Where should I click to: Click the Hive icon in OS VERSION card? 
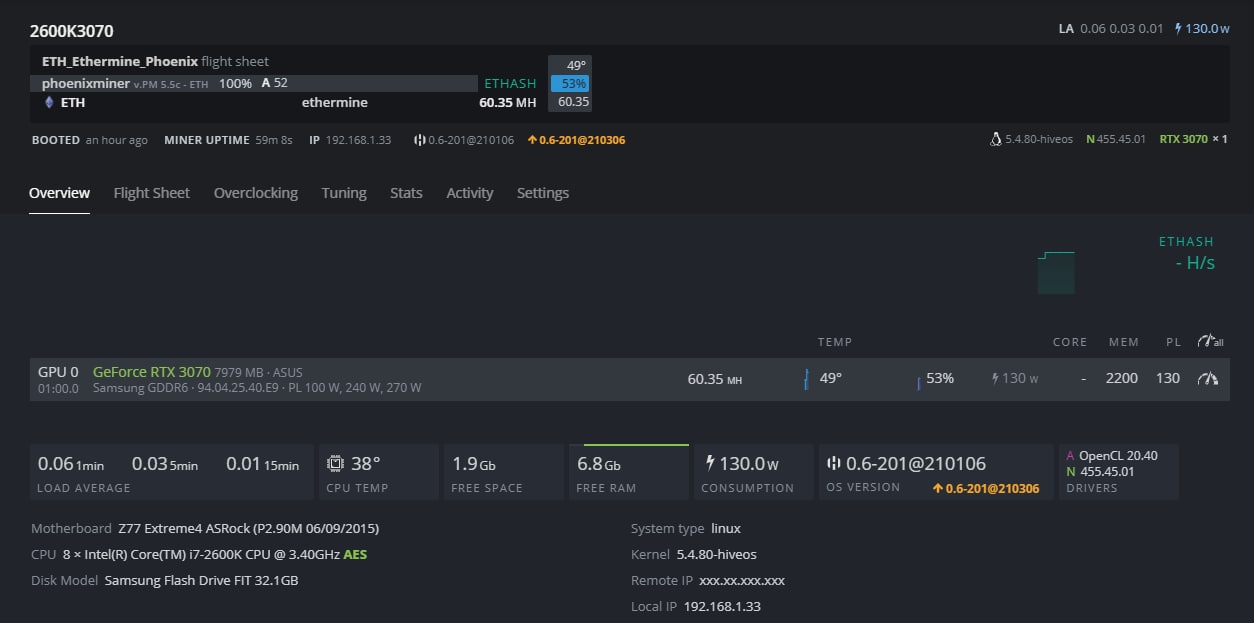(x=834, y=464)
